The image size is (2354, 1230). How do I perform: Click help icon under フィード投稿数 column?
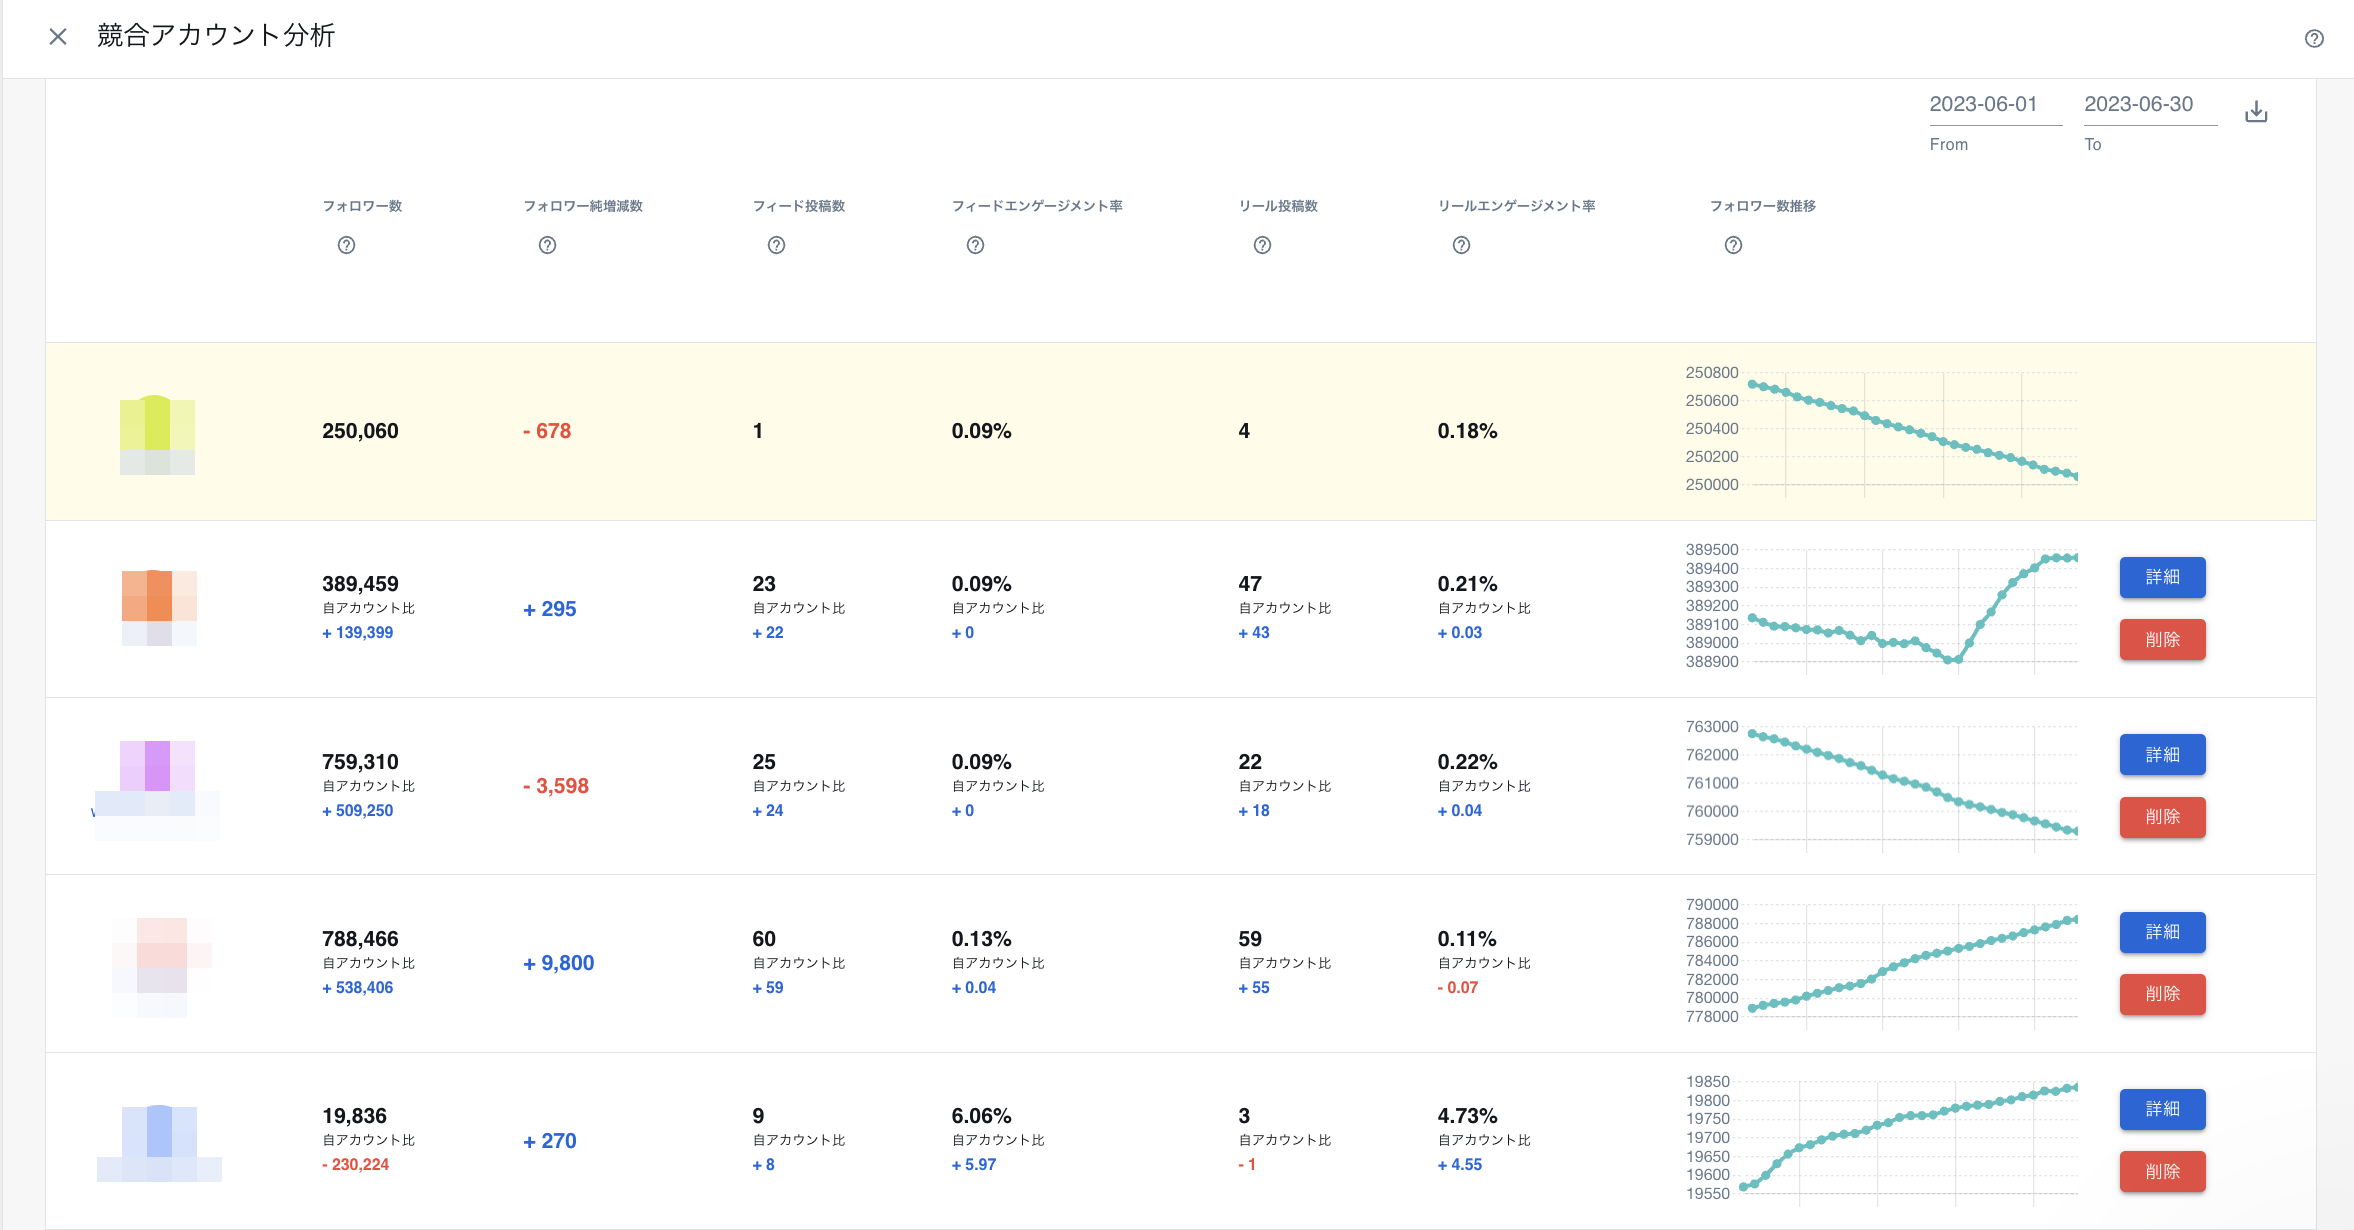(x=776, y=245)
